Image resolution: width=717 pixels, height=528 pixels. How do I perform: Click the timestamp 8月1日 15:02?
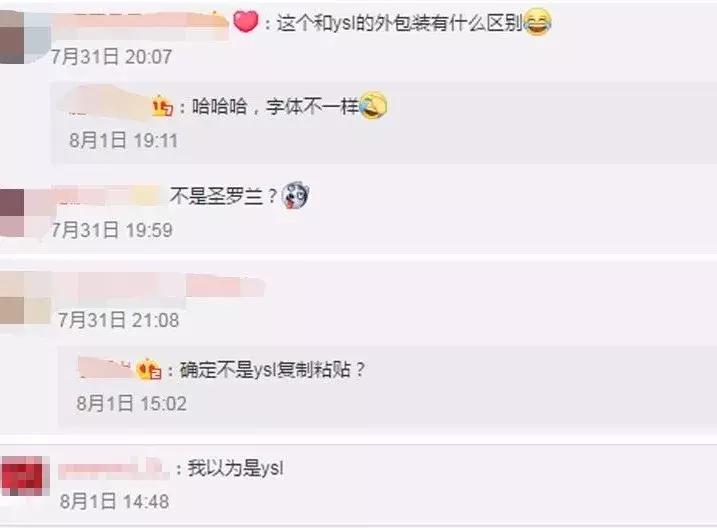pyautogui.click(x=132, y=404)
